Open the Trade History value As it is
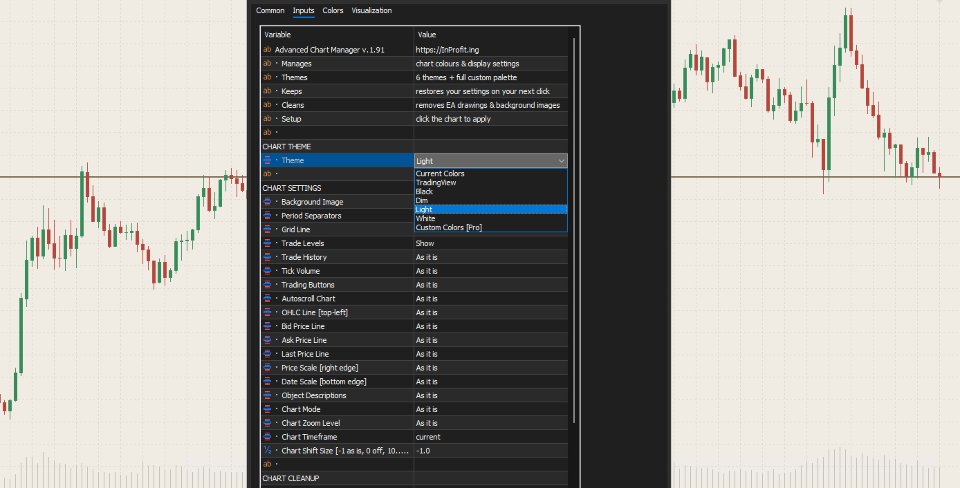The width and height of the screenshot is (960, 488). click(x=490, y=257)
